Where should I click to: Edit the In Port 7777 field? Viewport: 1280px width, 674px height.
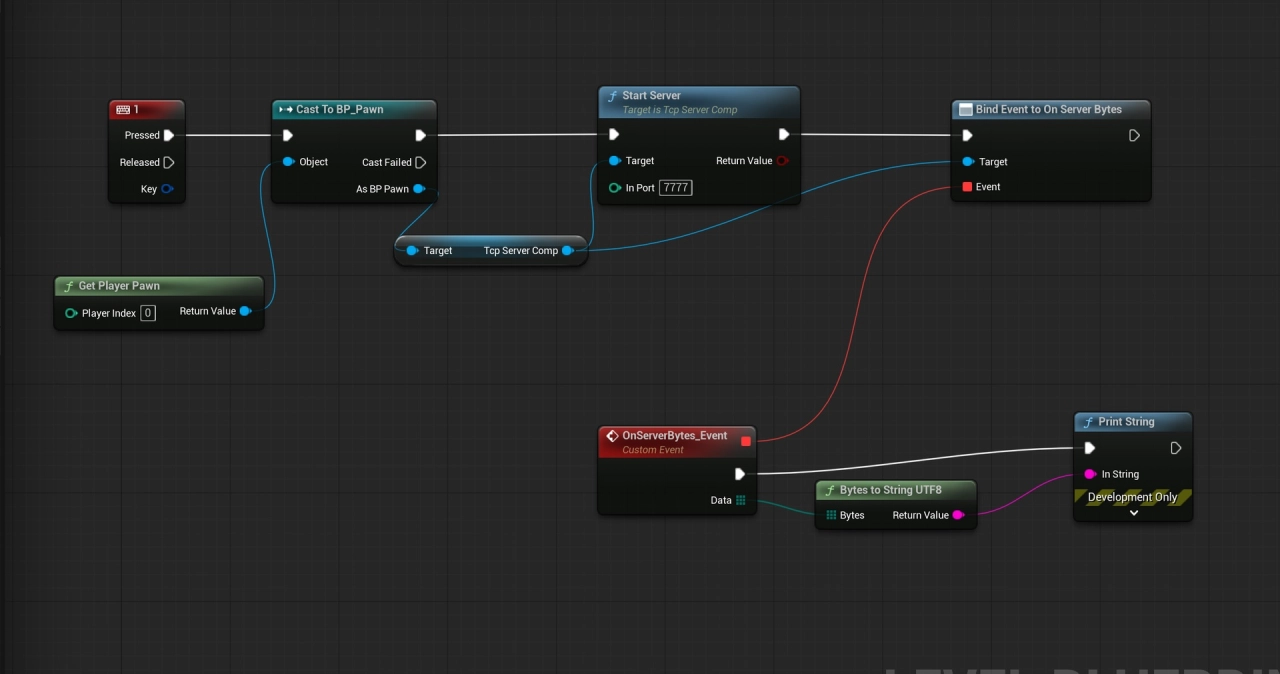click(676, 188)
